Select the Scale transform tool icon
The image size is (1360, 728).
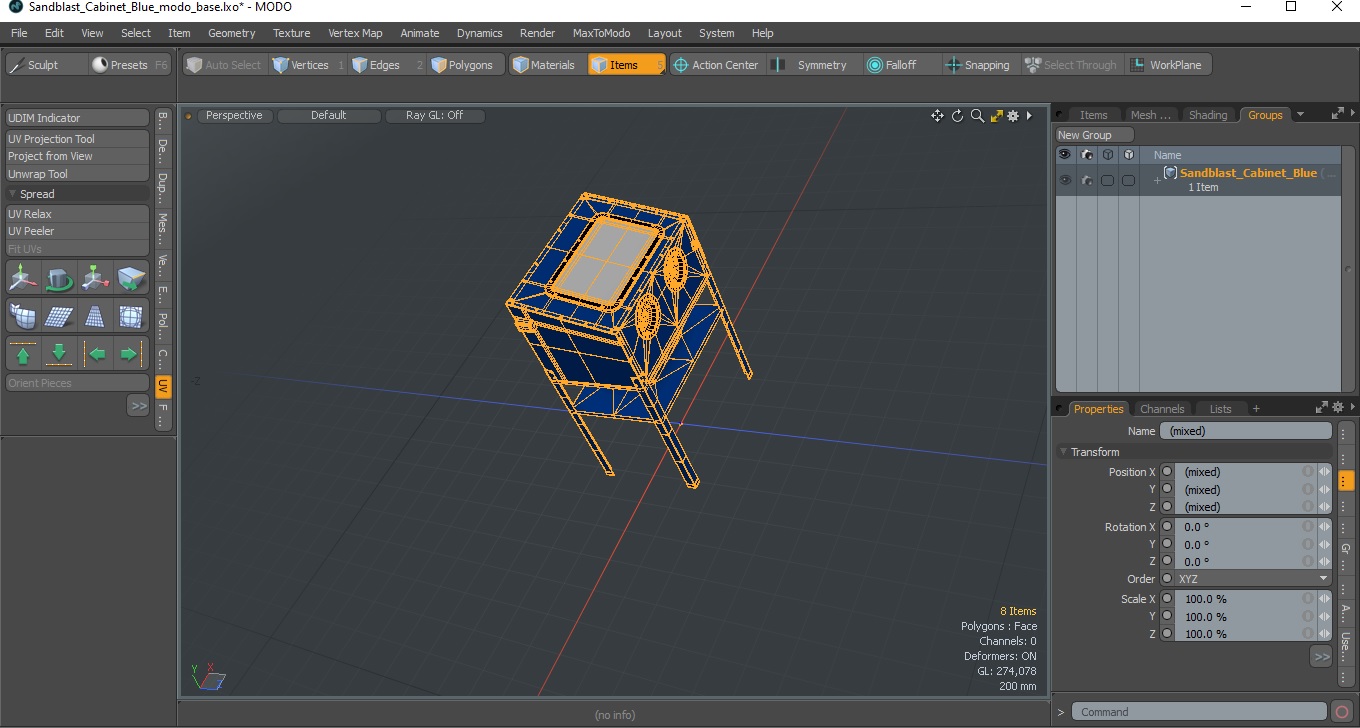95,277
